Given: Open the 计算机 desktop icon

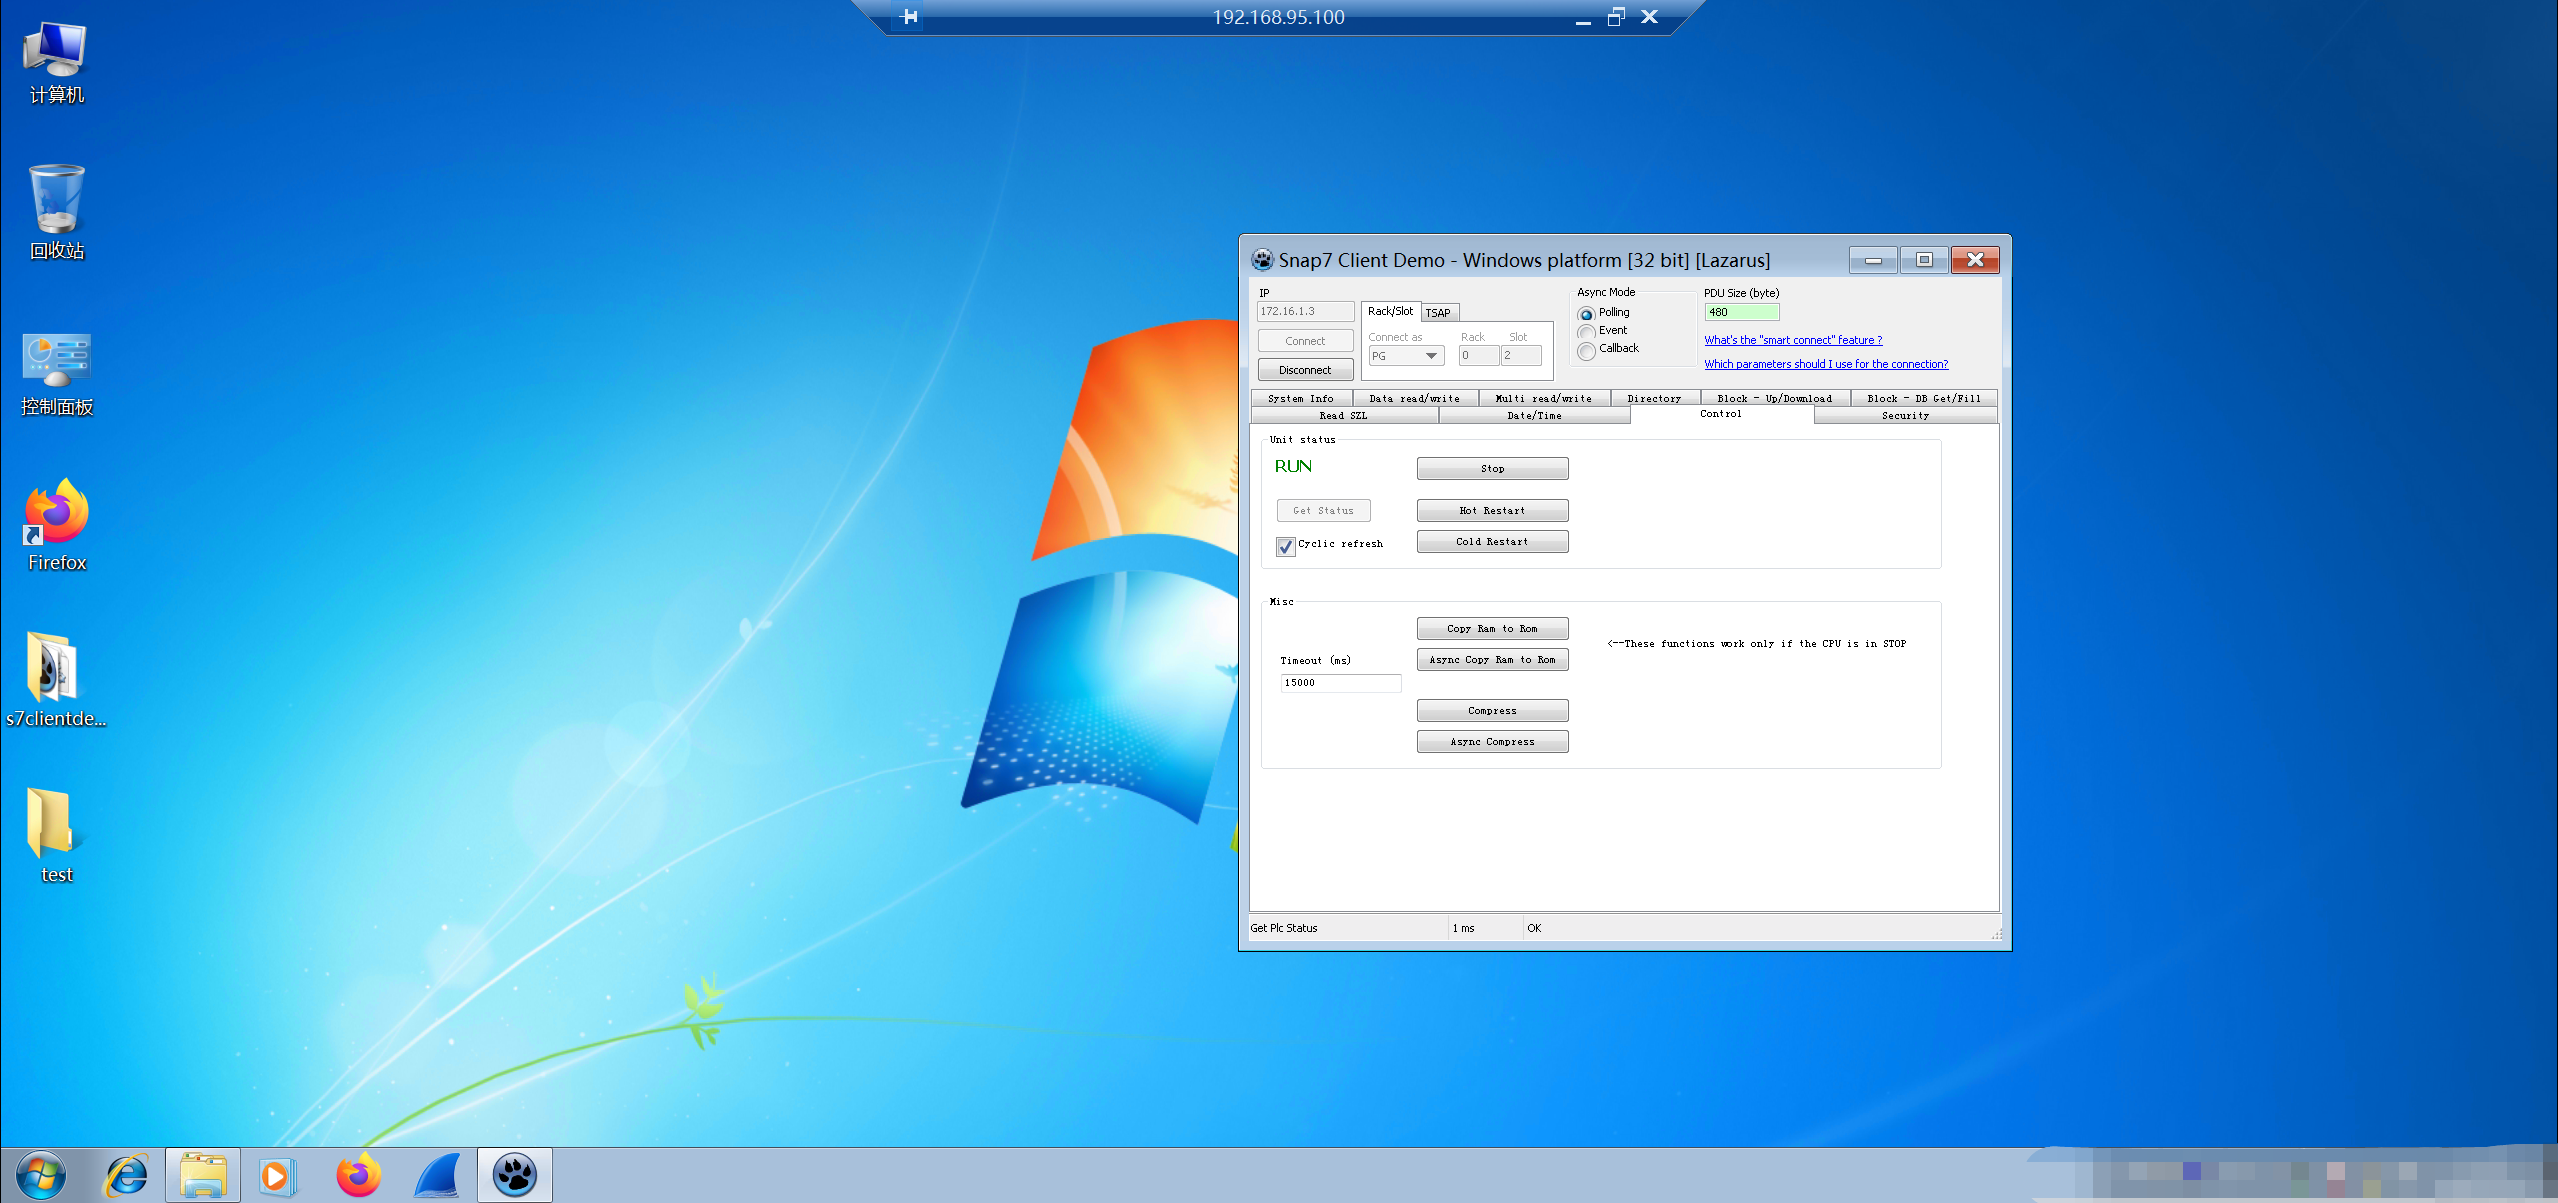Looking at the screenshot, I should 56,62.
